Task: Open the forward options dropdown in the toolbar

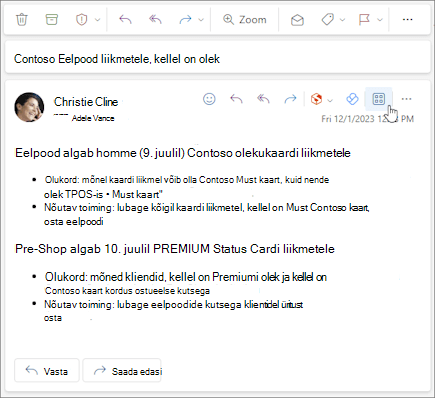Action: click(201, 20)
